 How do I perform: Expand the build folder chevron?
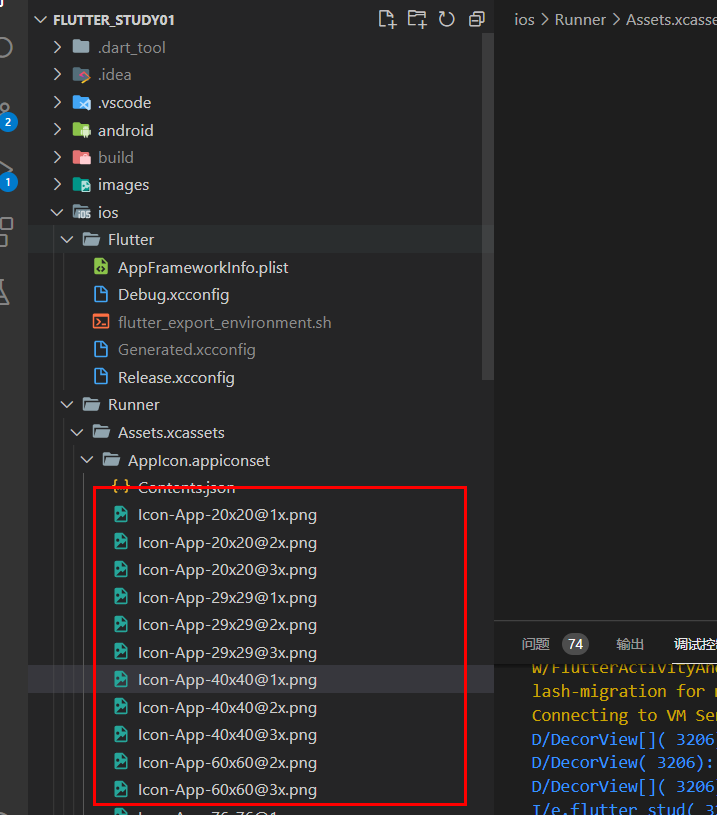58,157
